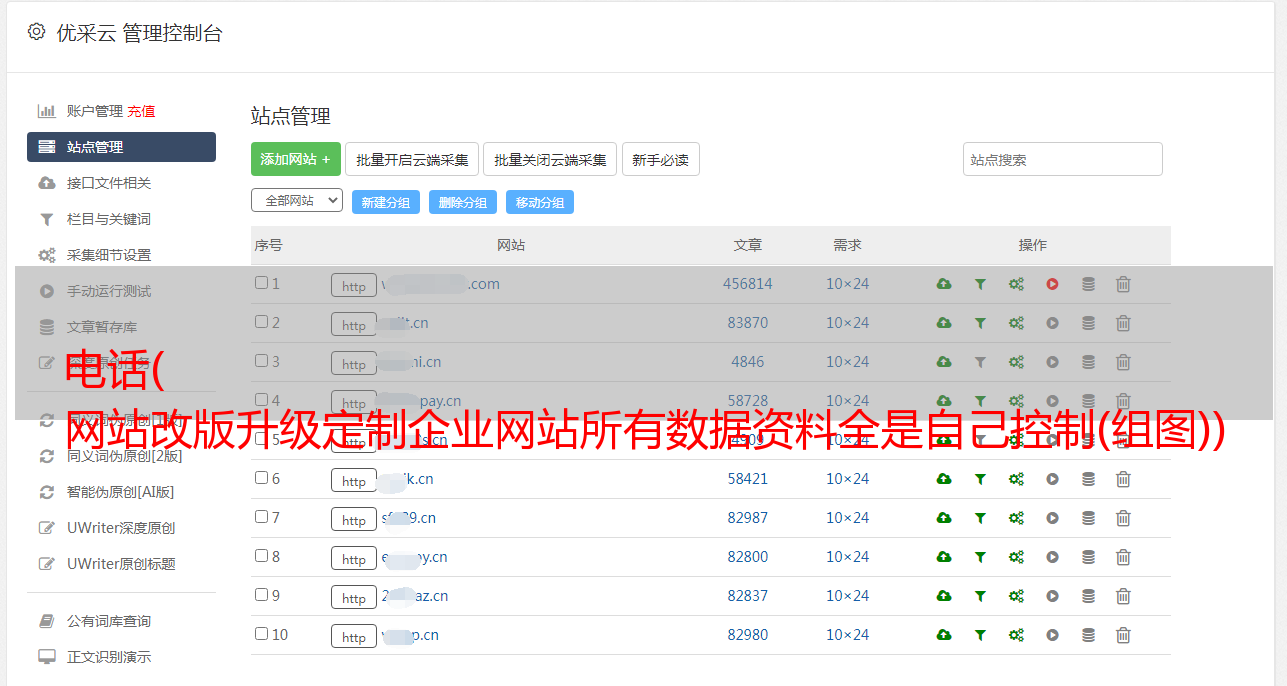Tick the checkbox for site row 3
Viewport: 1287px width, 686px height.
coord(261,361)
